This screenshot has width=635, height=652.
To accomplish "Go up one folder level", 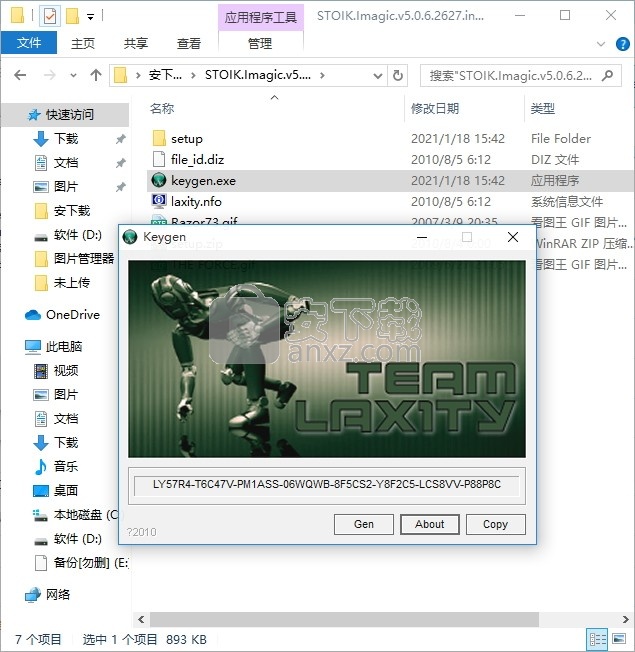I will (x=96, y=75).
